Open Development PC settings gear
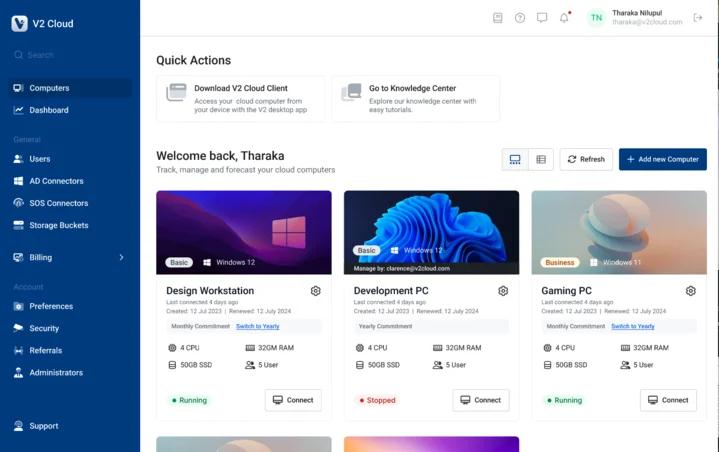The width and height of the screenshot is (719, 452). coord(503,291)
